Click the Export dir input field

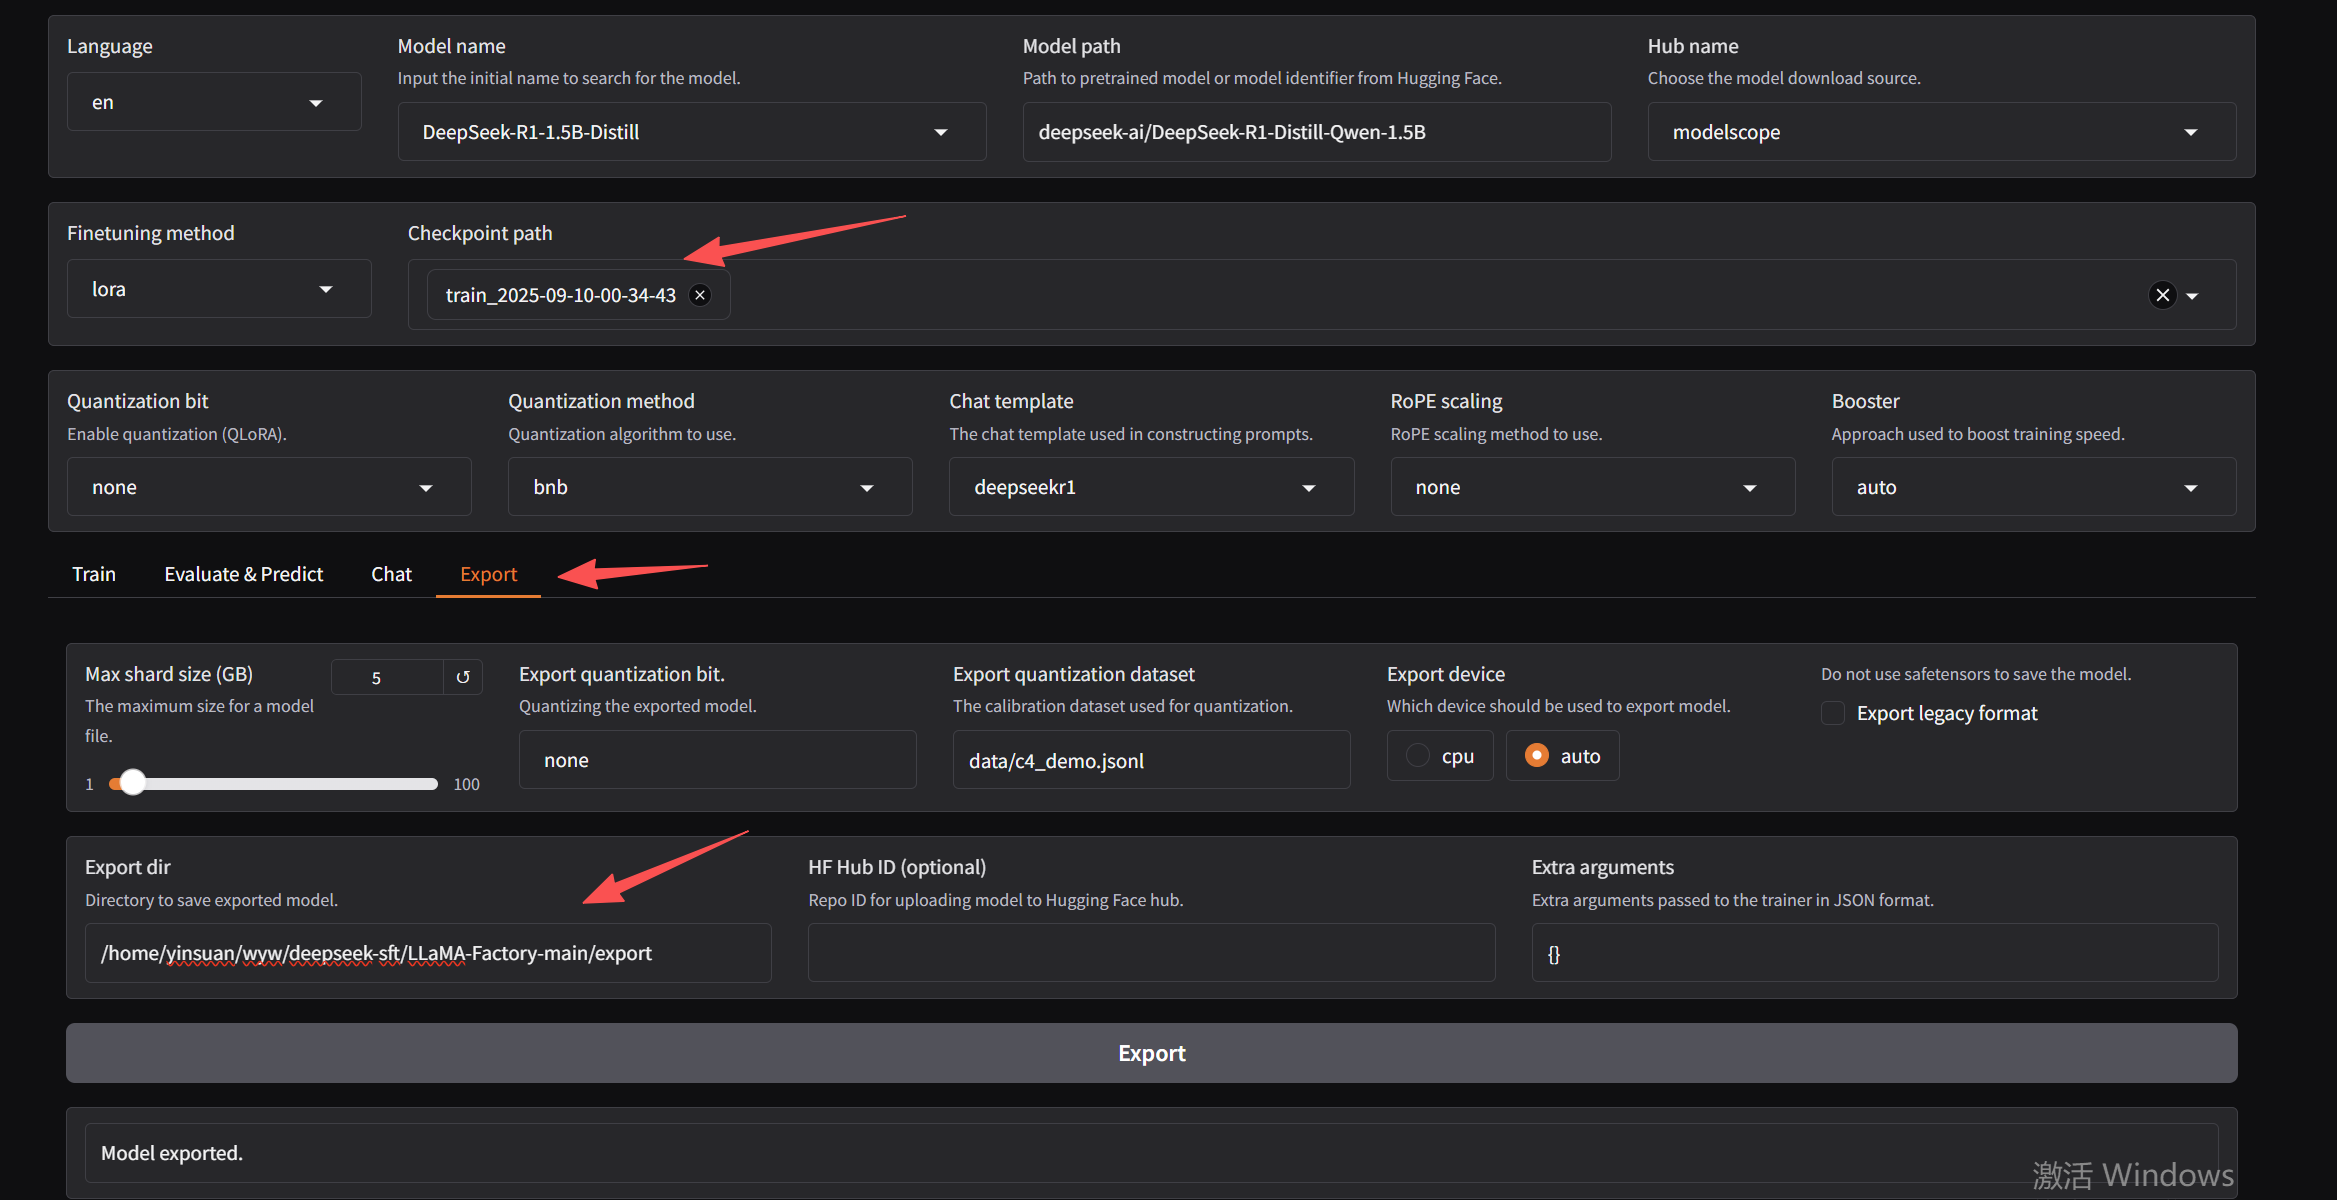tap(428, 953)
